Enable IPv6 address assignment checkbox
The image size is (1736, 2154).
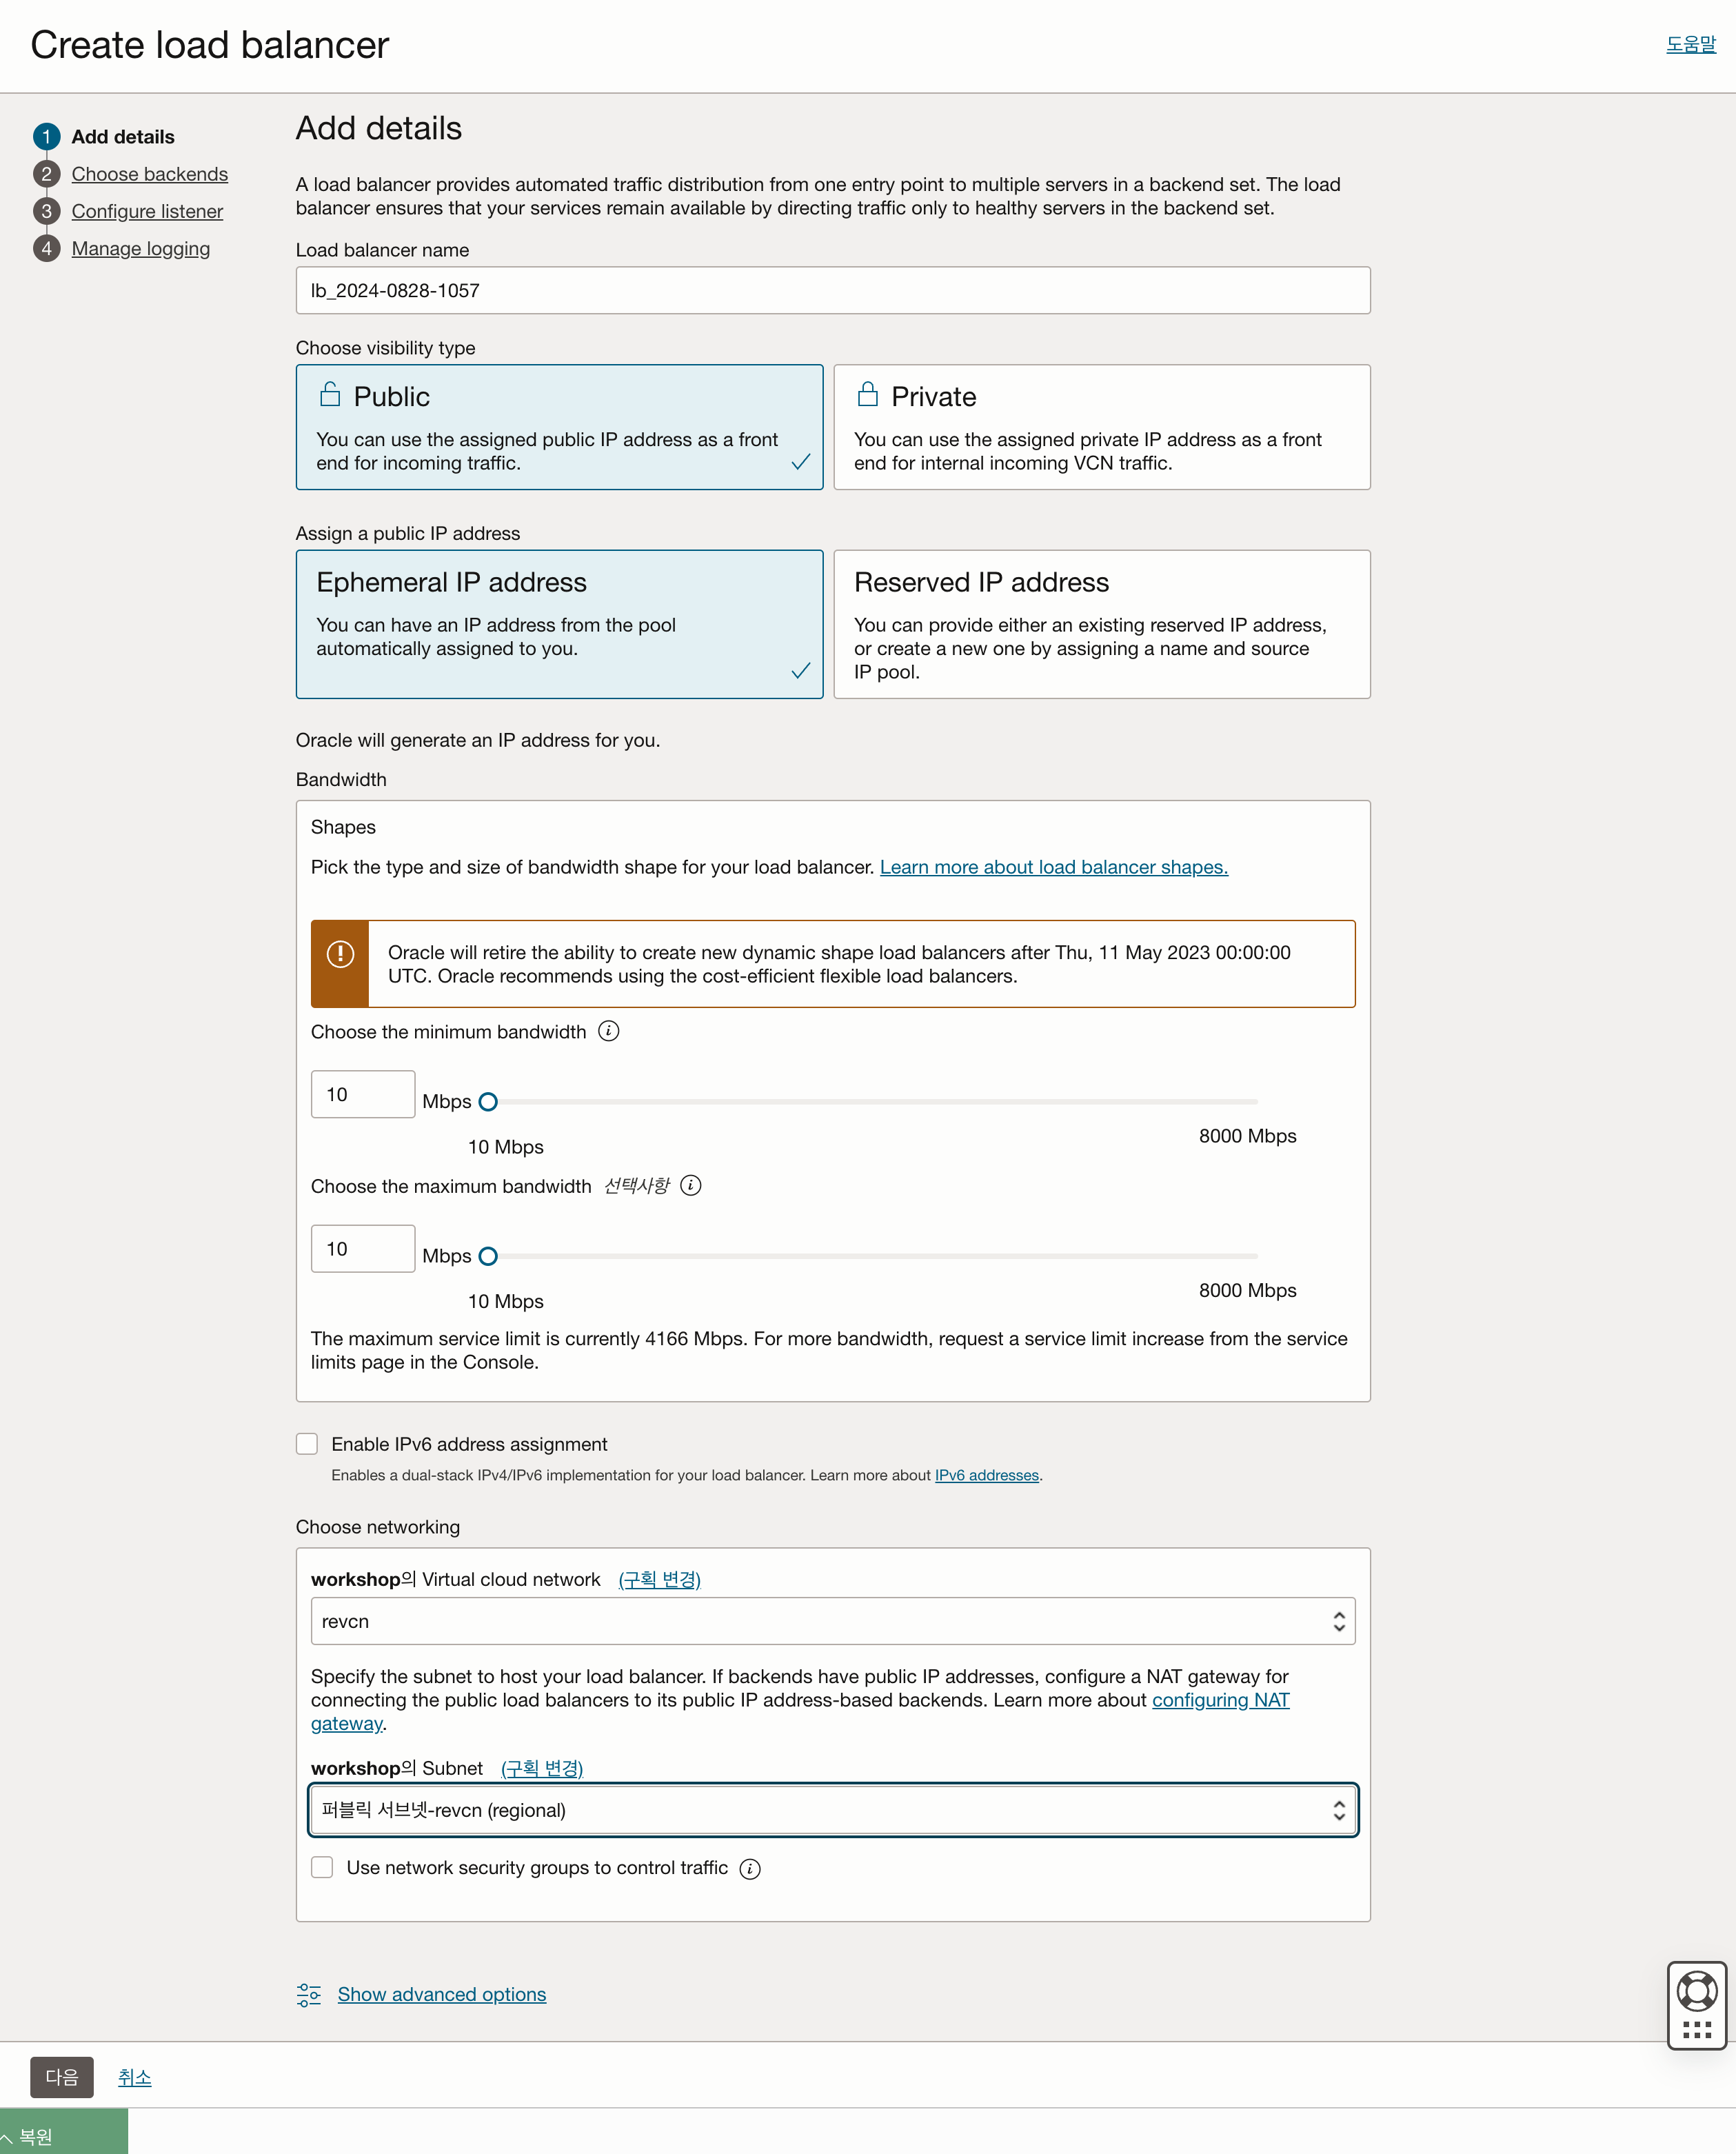[x=307, y=1444]
